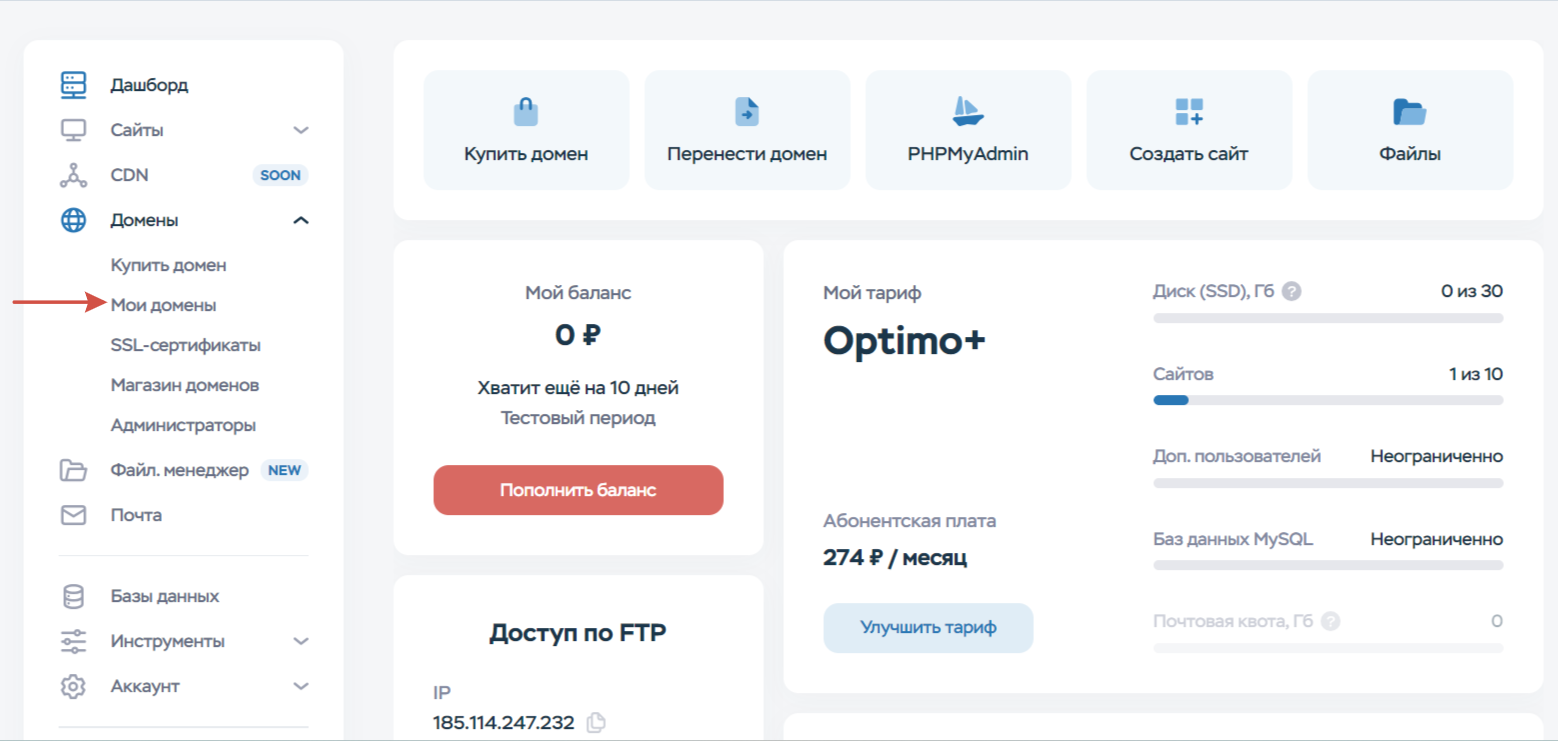Click the monitor icon beside Сайты

pos(74,130)
